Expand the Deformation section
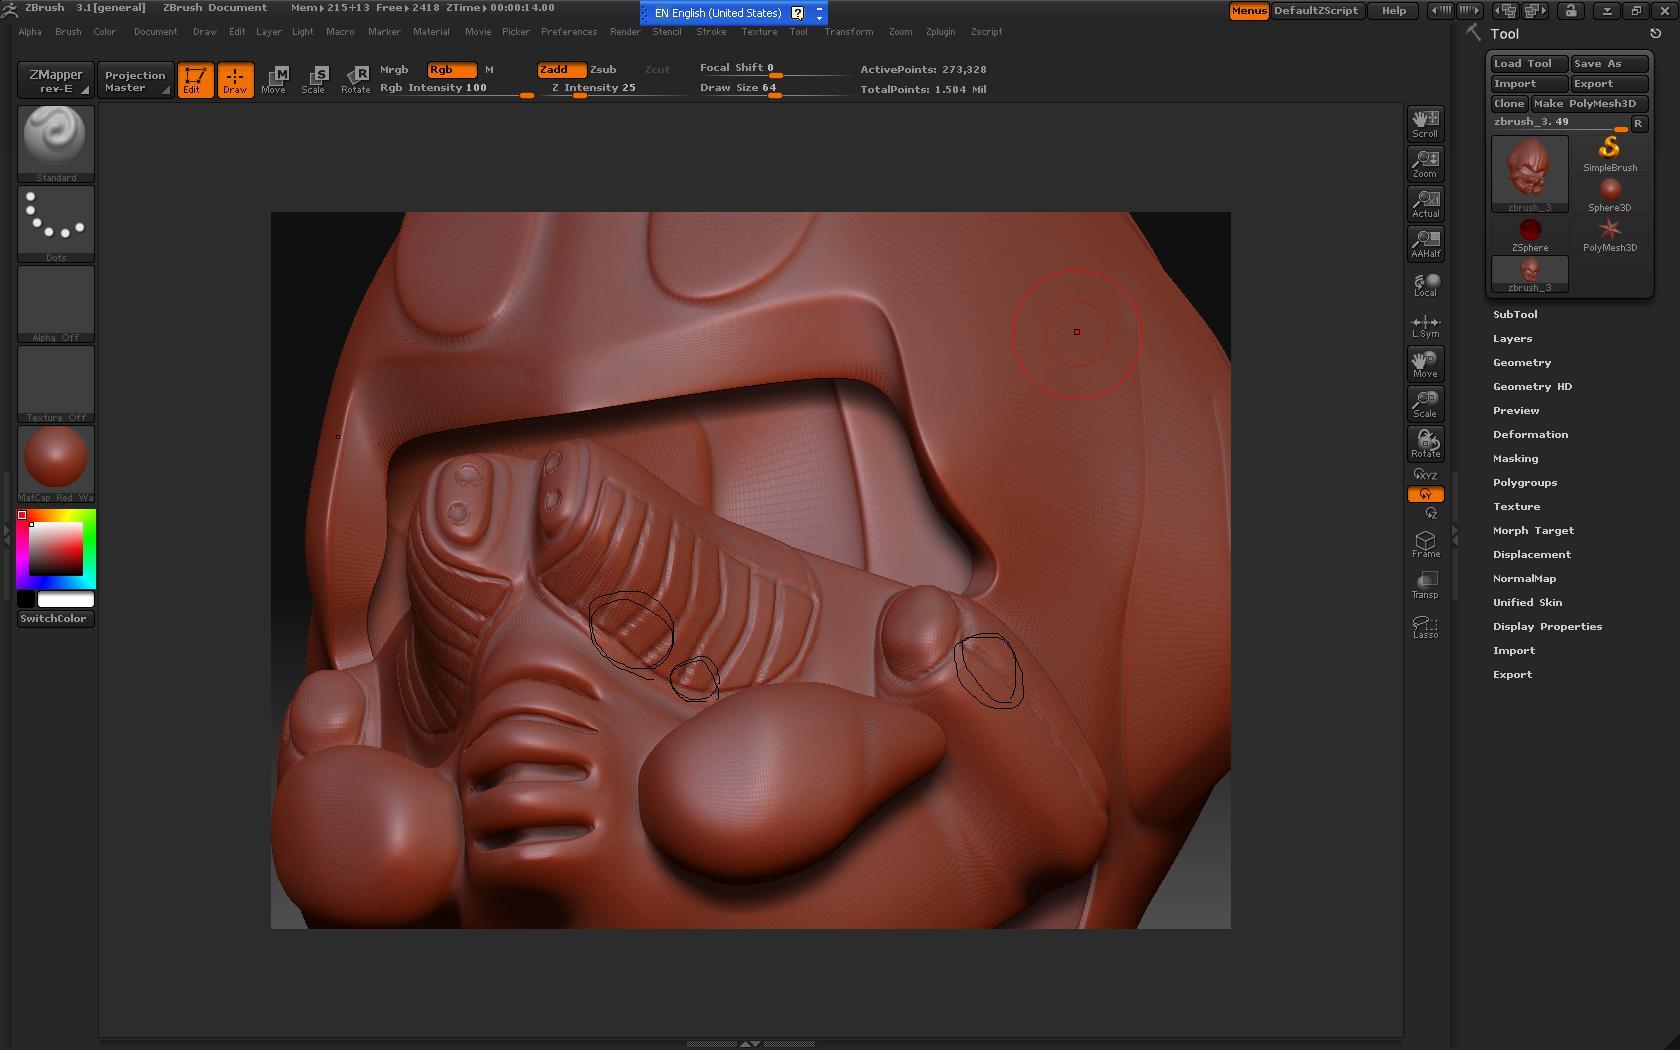Viewport: 1680px width, 1050px height. pos(1530,435)
